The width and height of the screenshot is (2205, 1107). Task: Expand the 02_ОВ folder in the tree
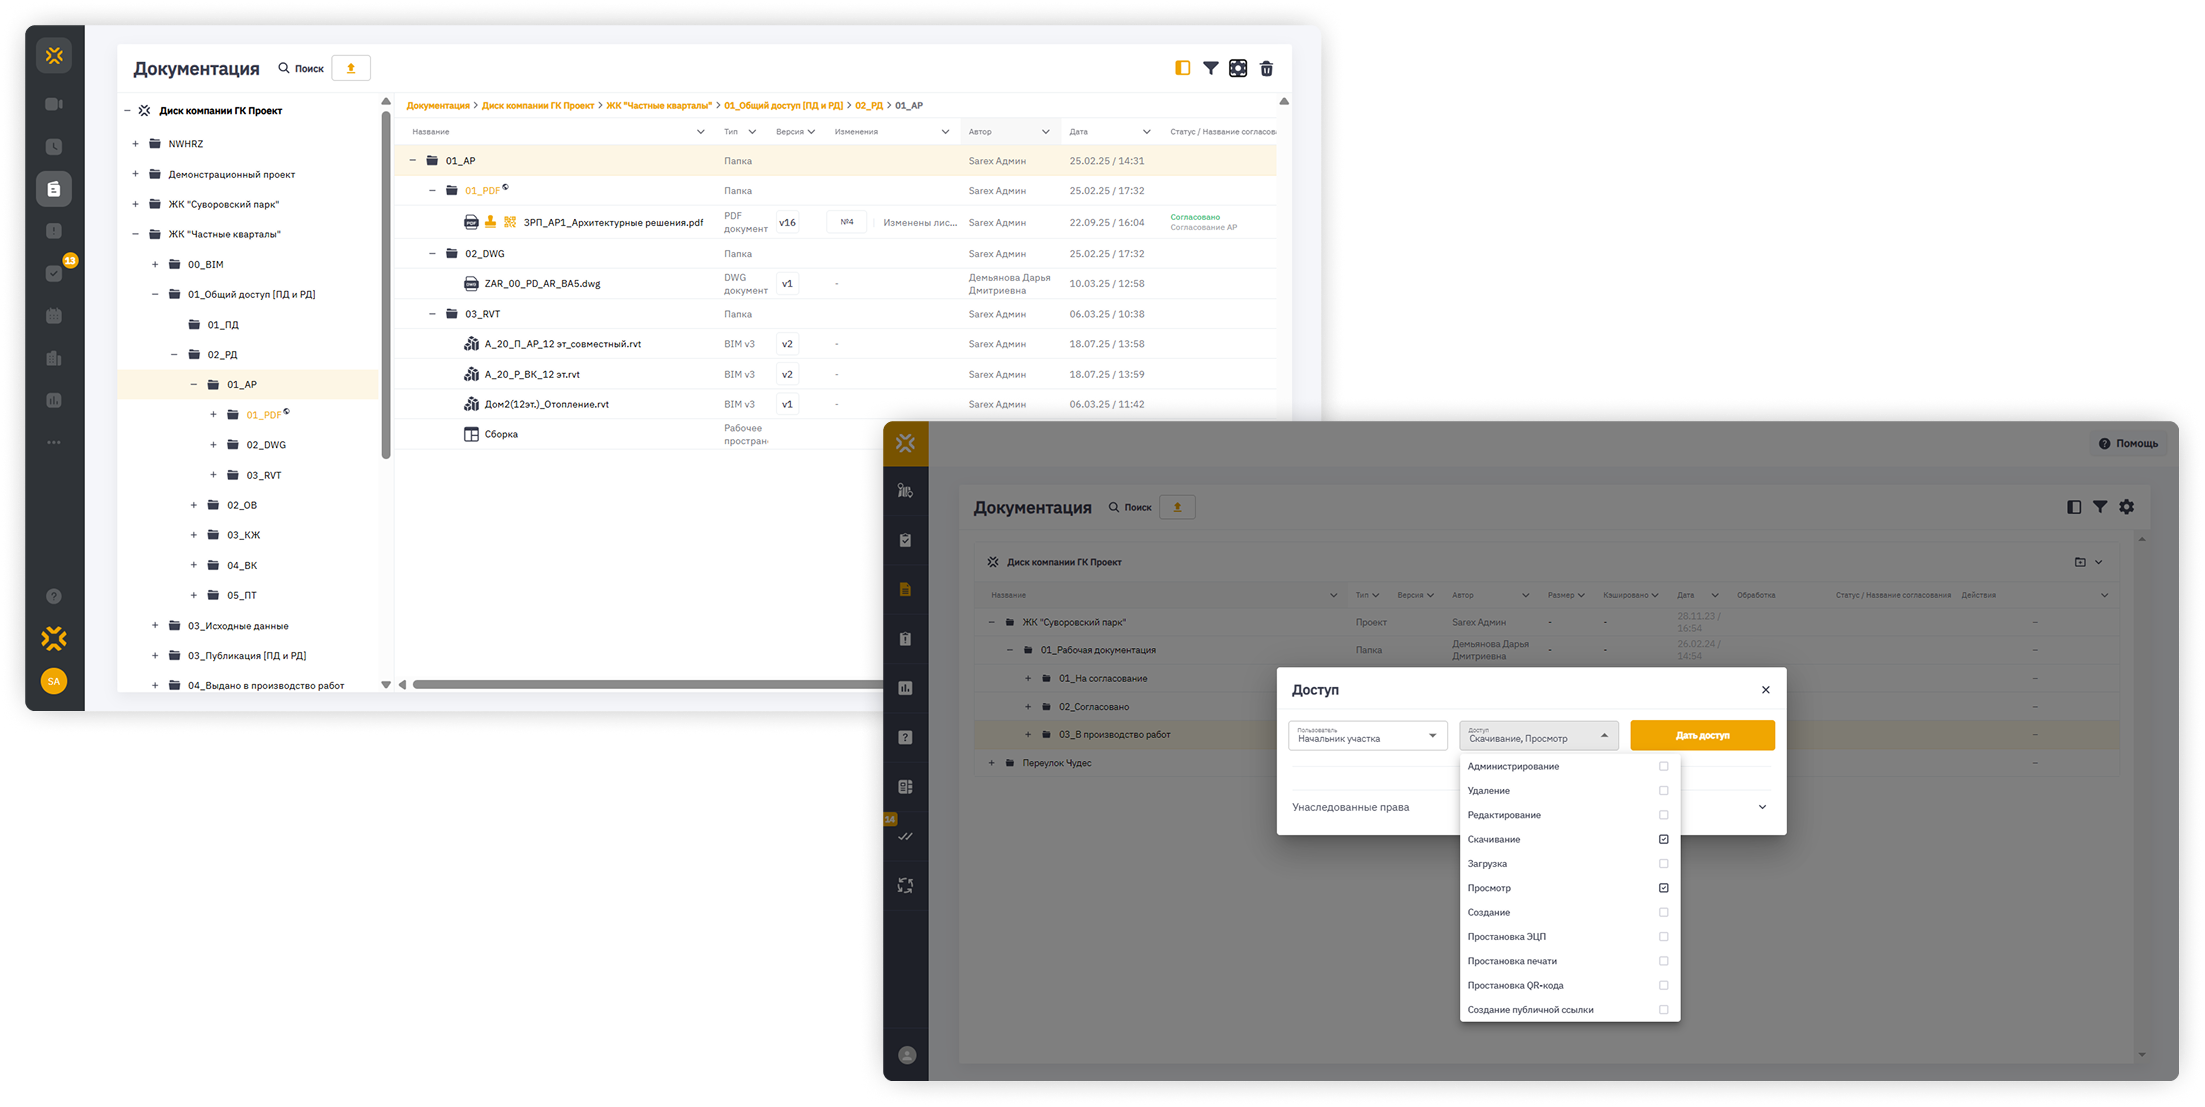point(194,505)
